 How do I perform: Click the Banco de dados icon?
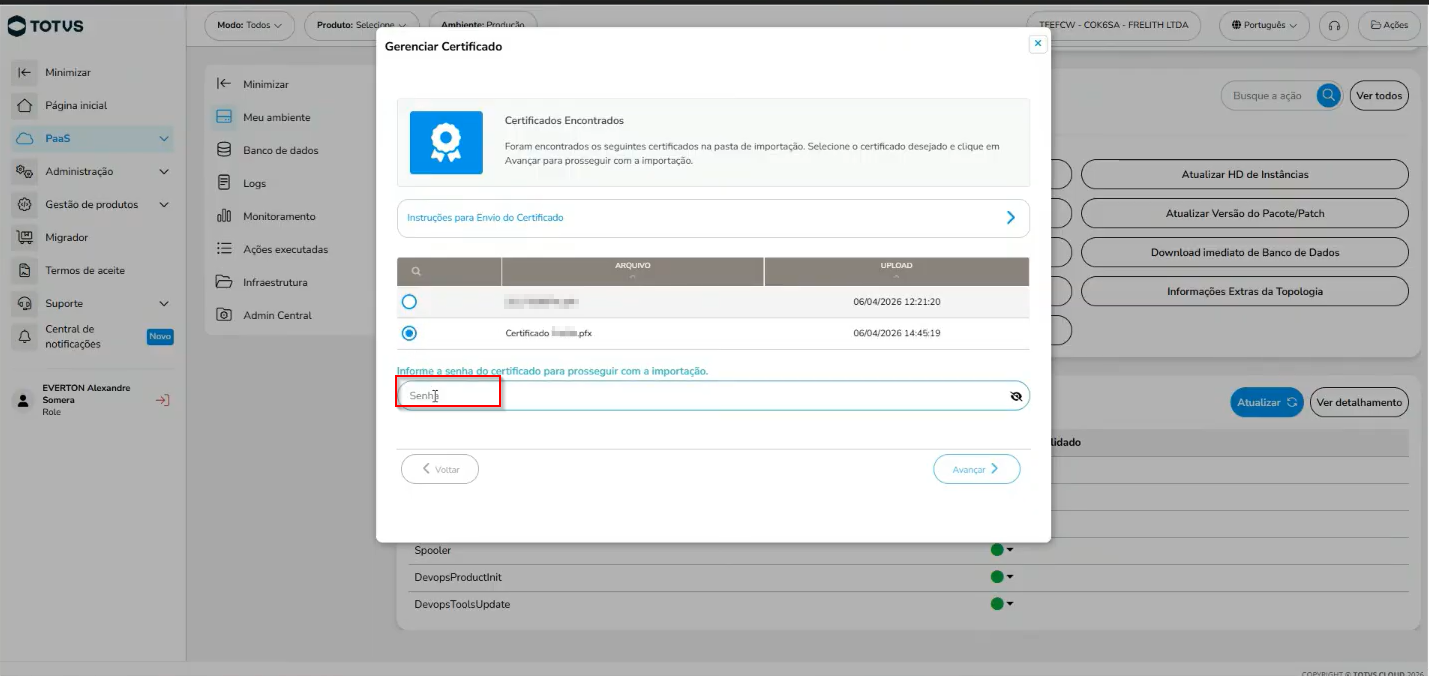click(x=224, y=150)
